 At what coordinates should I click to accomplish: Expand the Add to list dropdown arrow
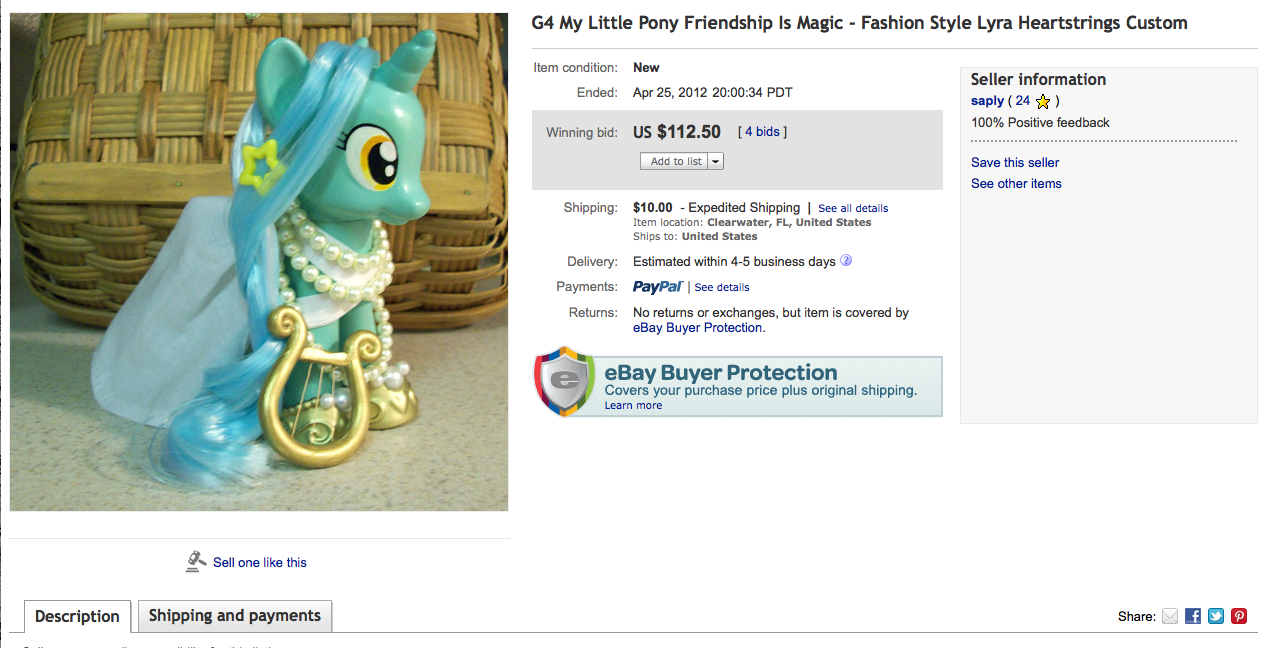(x=716, y=161)
